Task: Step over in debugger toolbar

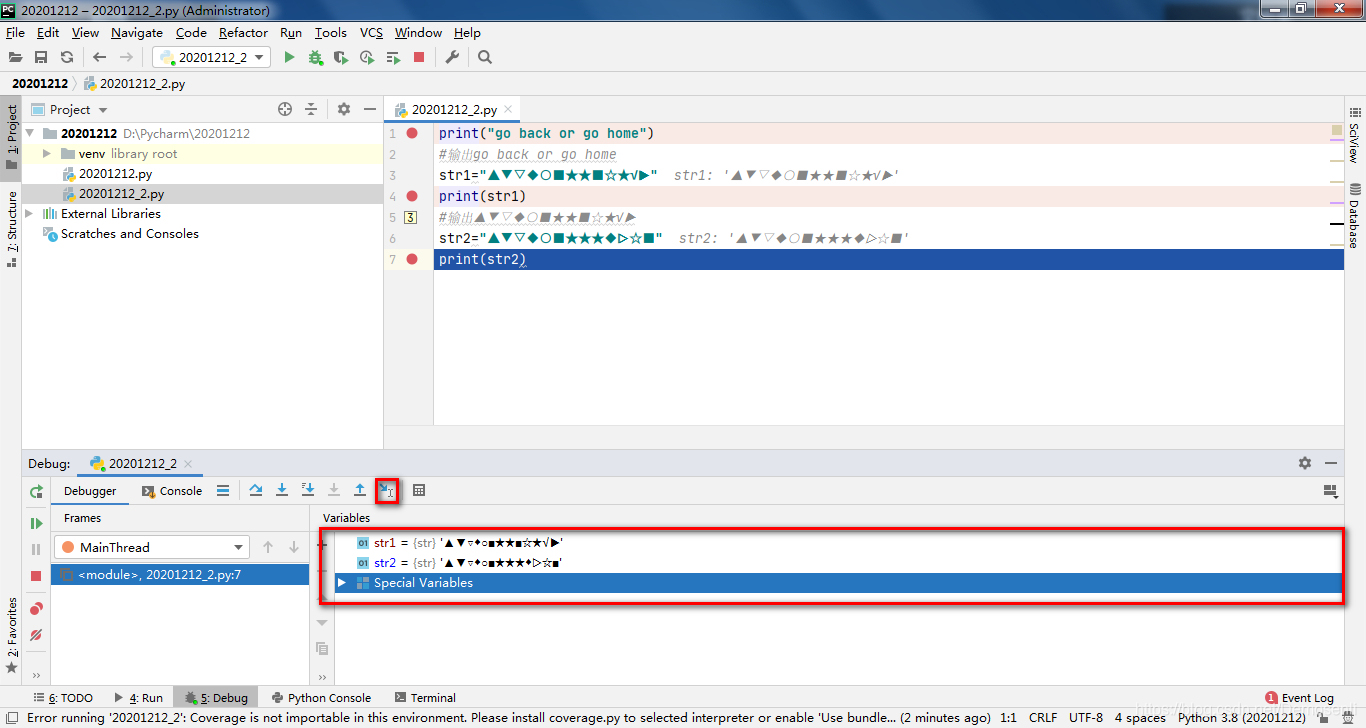Action: pos(256,490)
